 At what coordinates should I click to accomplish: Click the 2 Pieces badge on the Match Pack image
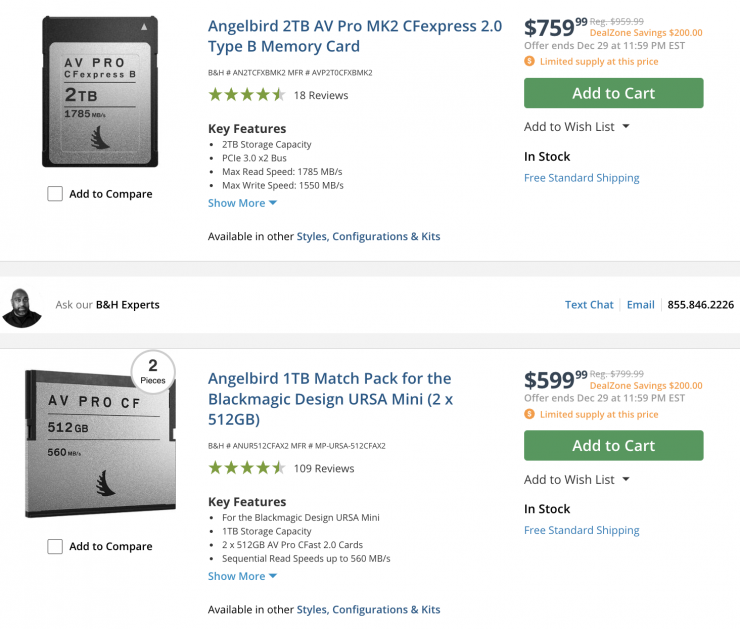pos(153,369)
